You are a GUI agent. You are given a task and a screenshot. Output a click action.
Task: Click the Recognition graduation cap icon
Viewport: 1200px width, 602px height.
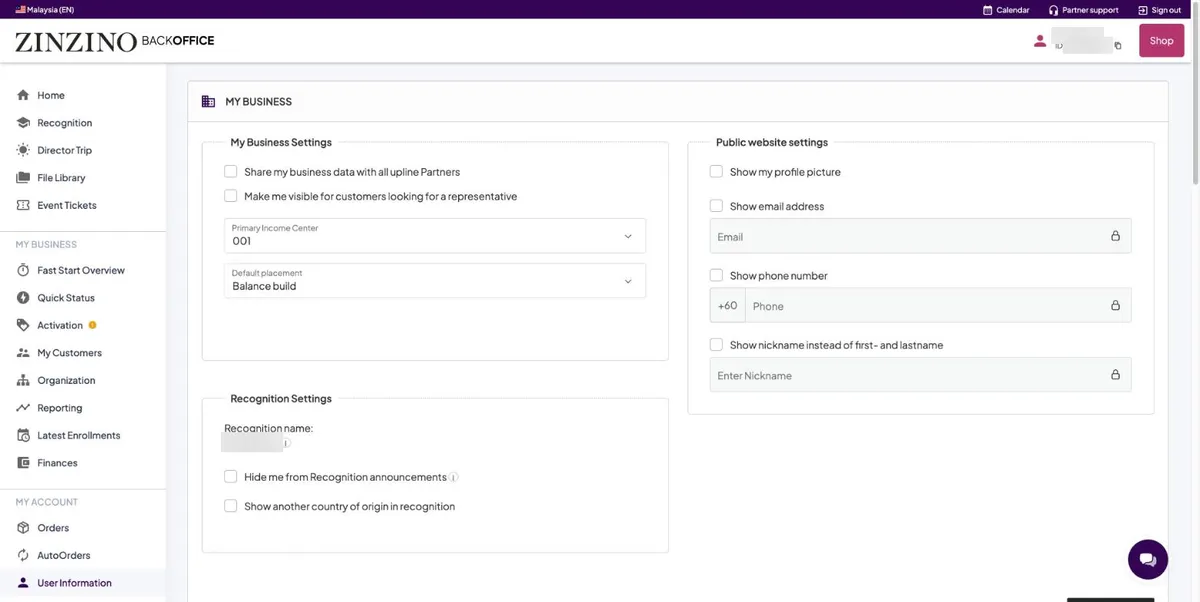click(23, 123)
